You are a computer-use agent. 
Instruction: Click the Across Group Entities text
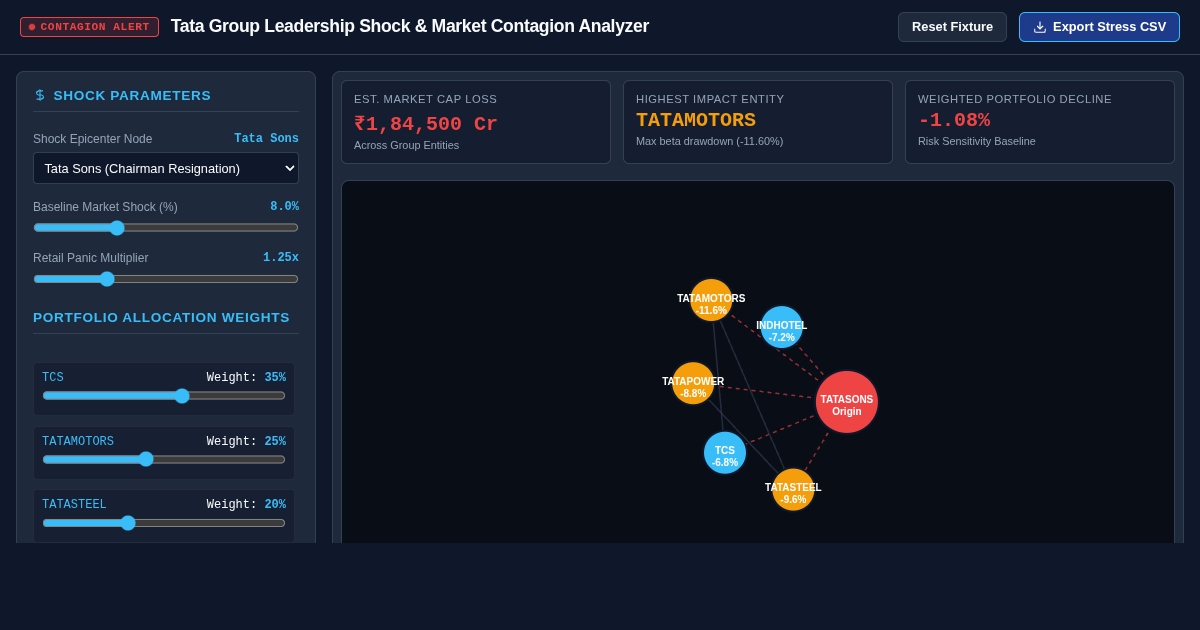(406, 145)
